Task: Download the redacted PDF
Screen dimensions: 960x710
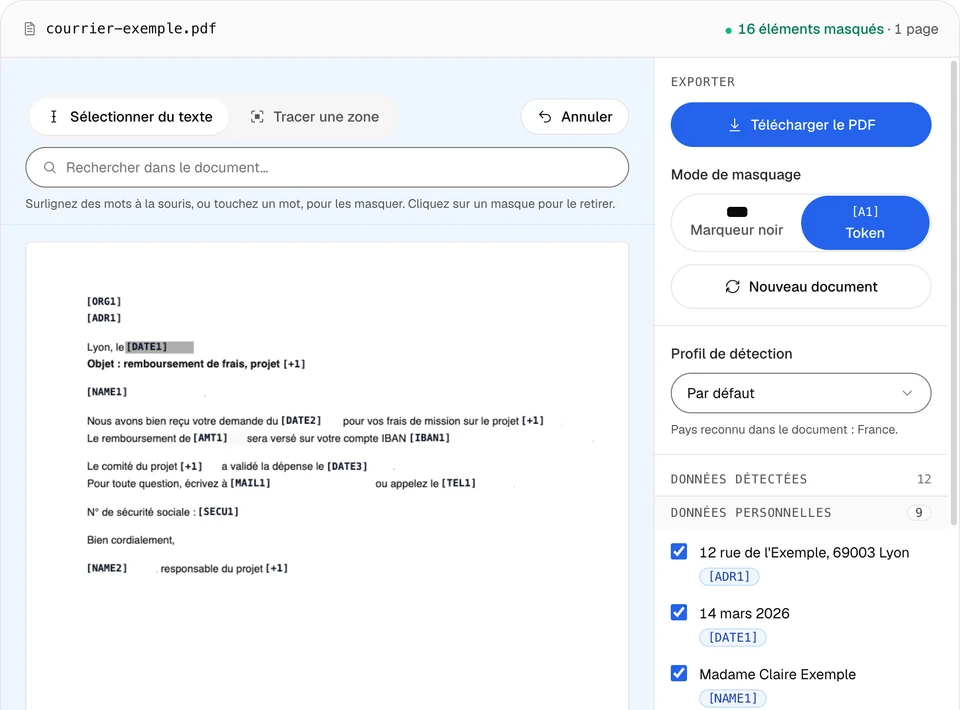Action: (801, 125)
